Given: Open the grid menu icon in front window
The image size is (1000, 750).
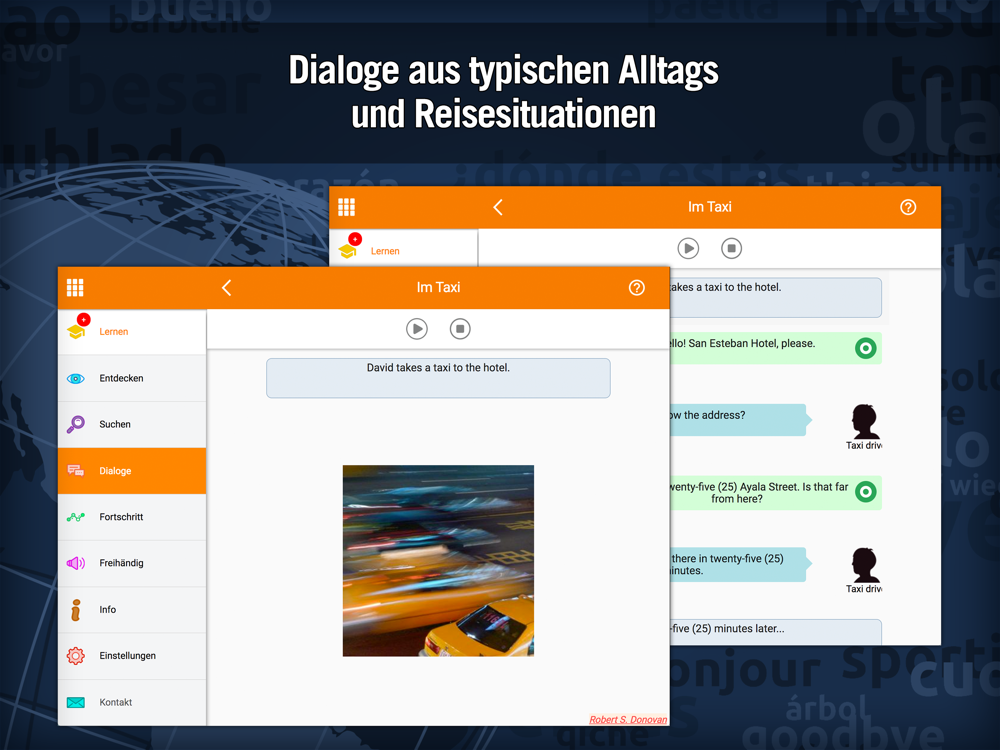Looking at the screenshot, I should [75, 288].
